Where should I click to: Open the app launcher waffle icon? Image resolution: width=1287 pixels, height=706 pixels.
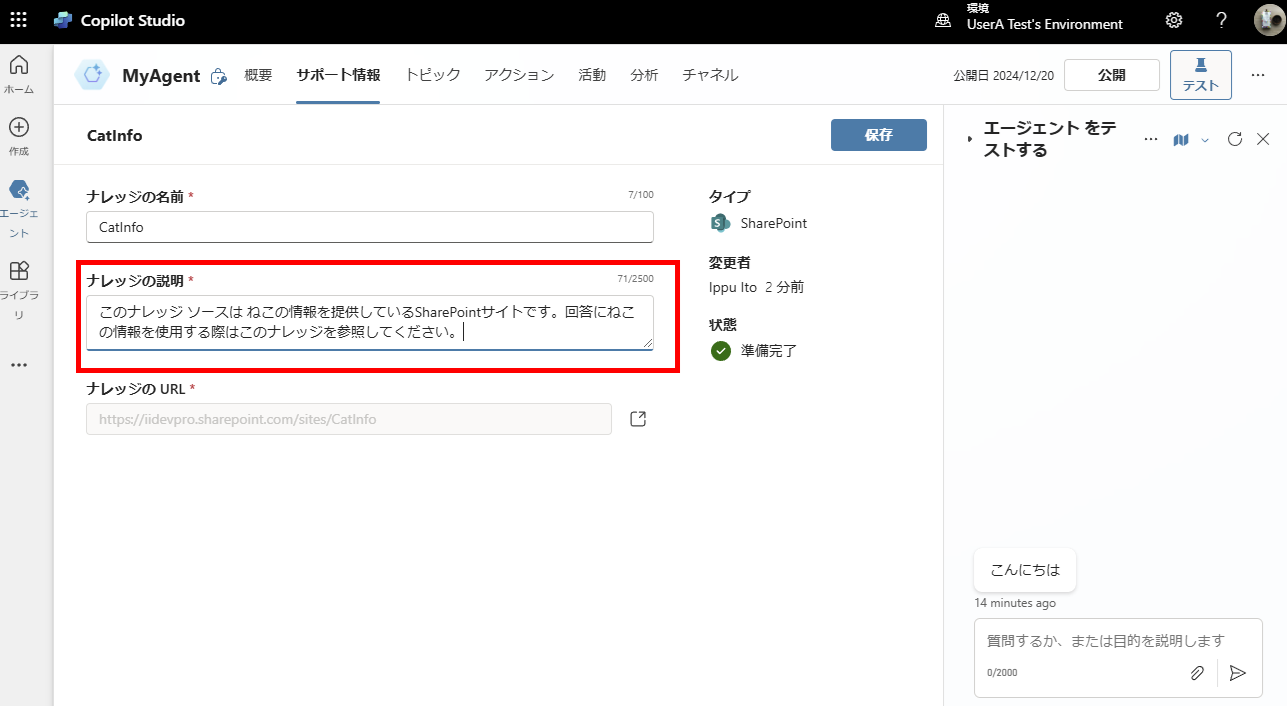click(18, 20)
